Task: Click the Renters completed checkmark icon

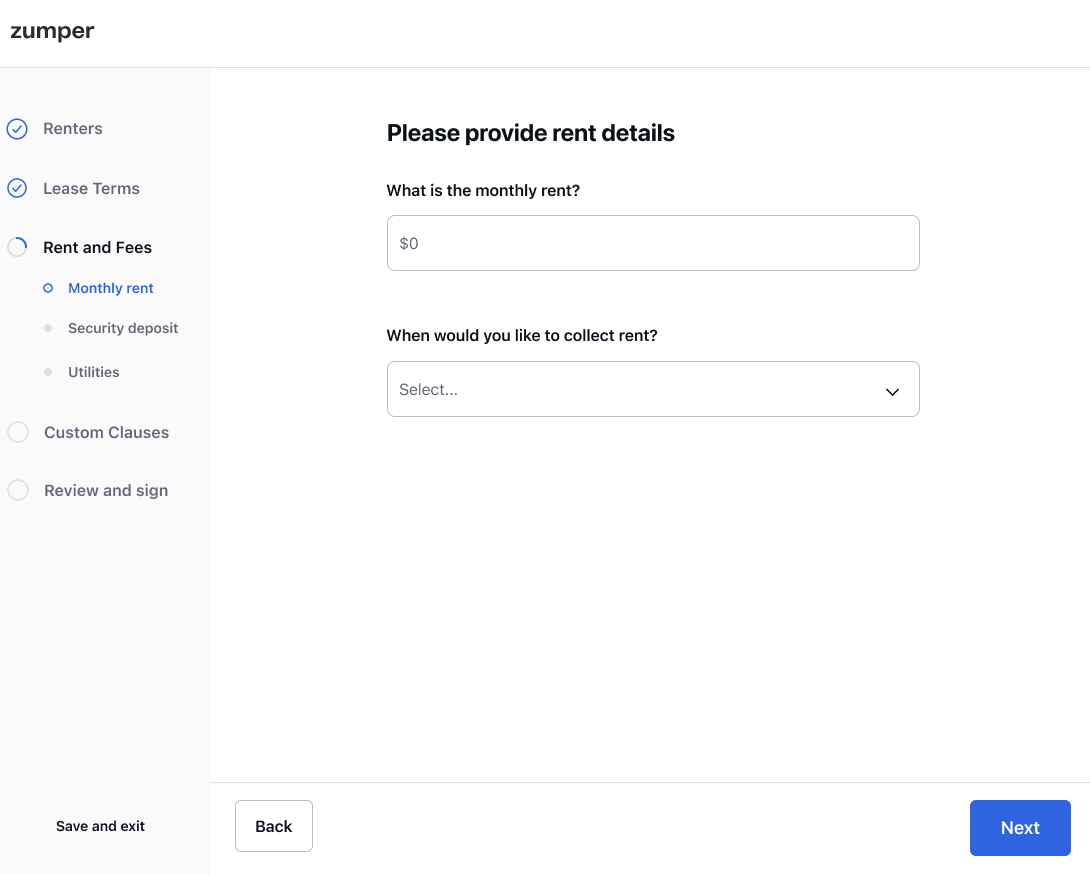Action: point(17,129)
